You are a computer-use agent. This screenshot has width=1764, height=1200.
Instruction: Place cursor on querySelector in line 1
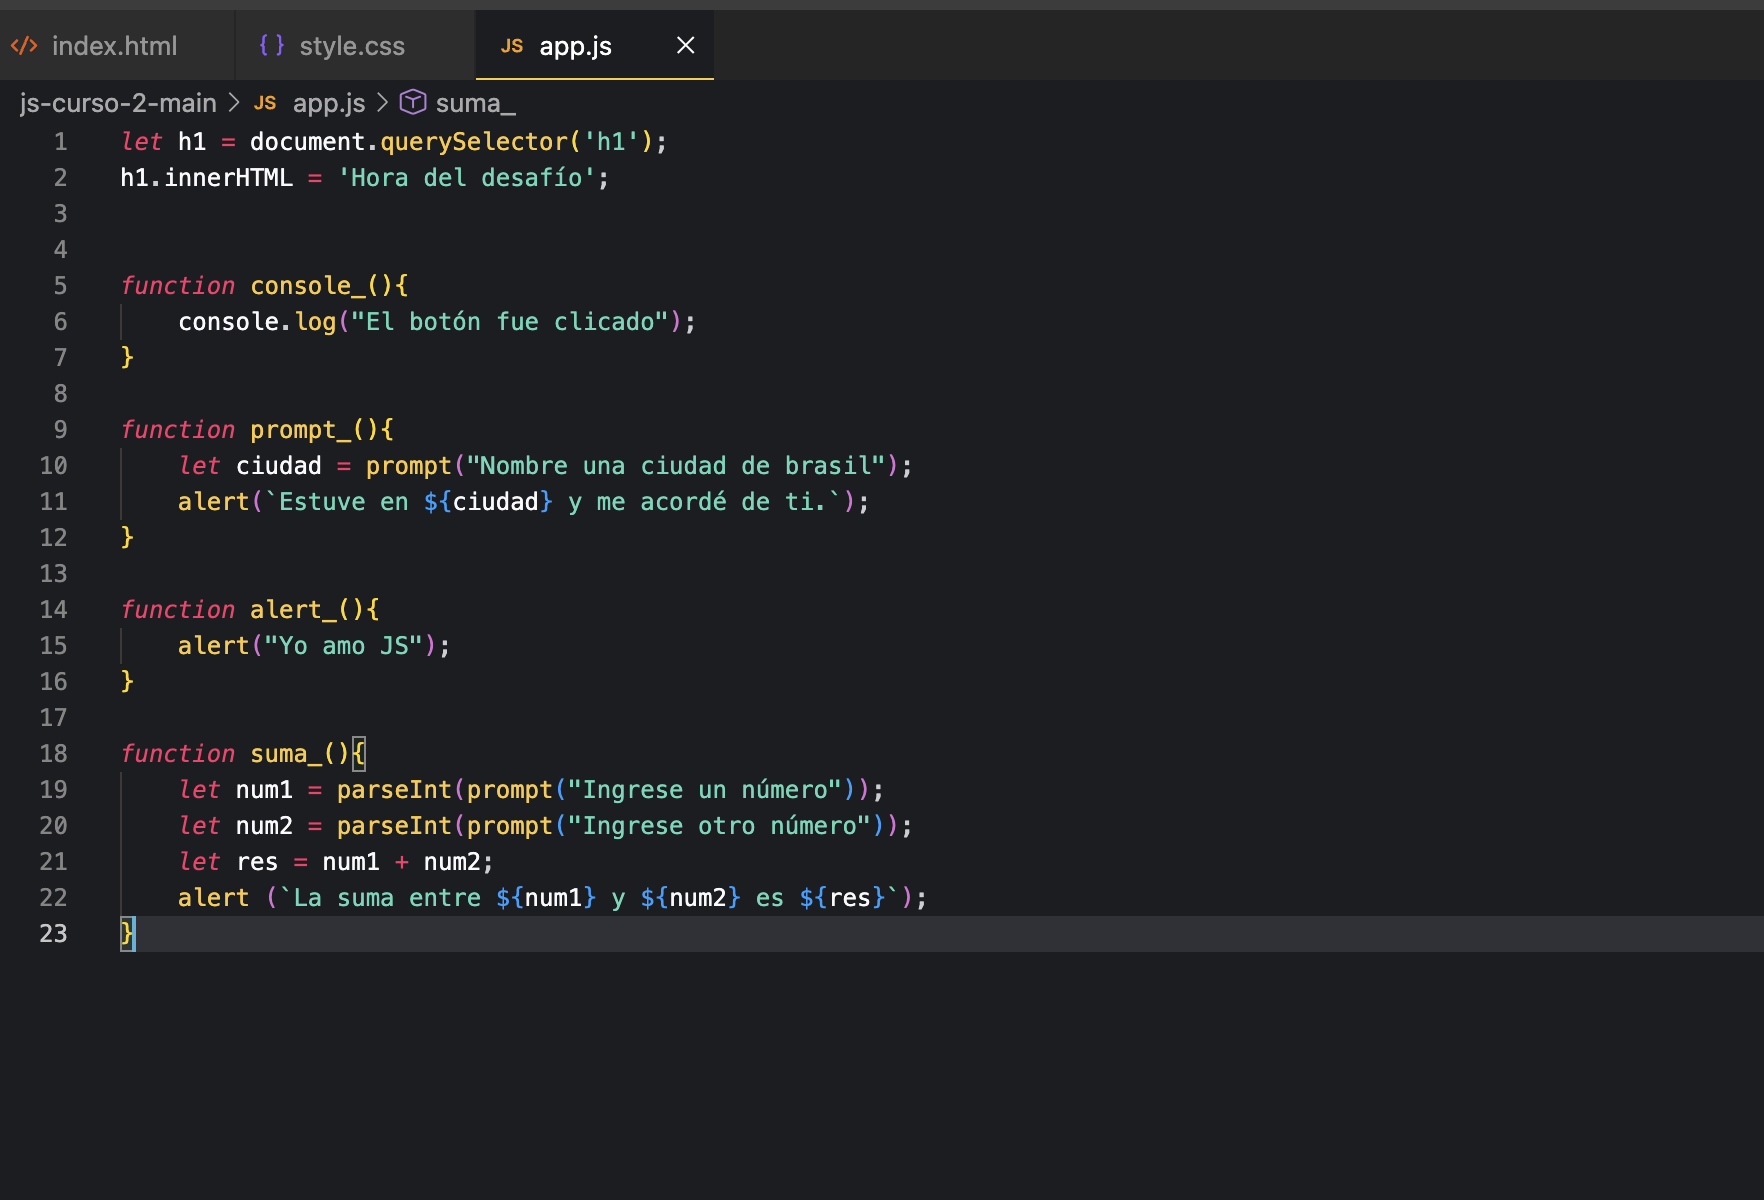click(x=474, y=142)
